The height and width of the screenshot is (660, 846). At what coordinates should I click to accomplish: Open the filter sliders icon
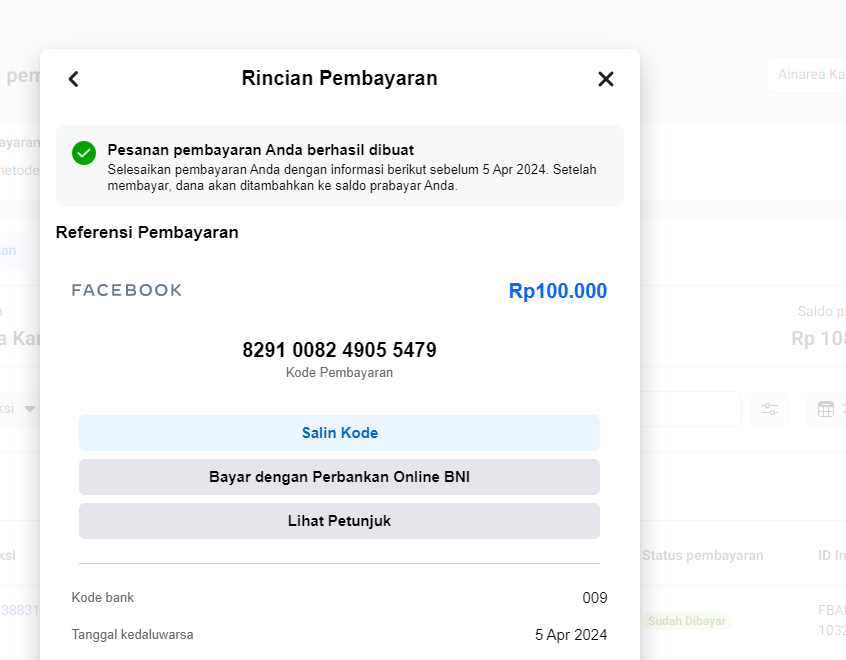coord(770,409)
